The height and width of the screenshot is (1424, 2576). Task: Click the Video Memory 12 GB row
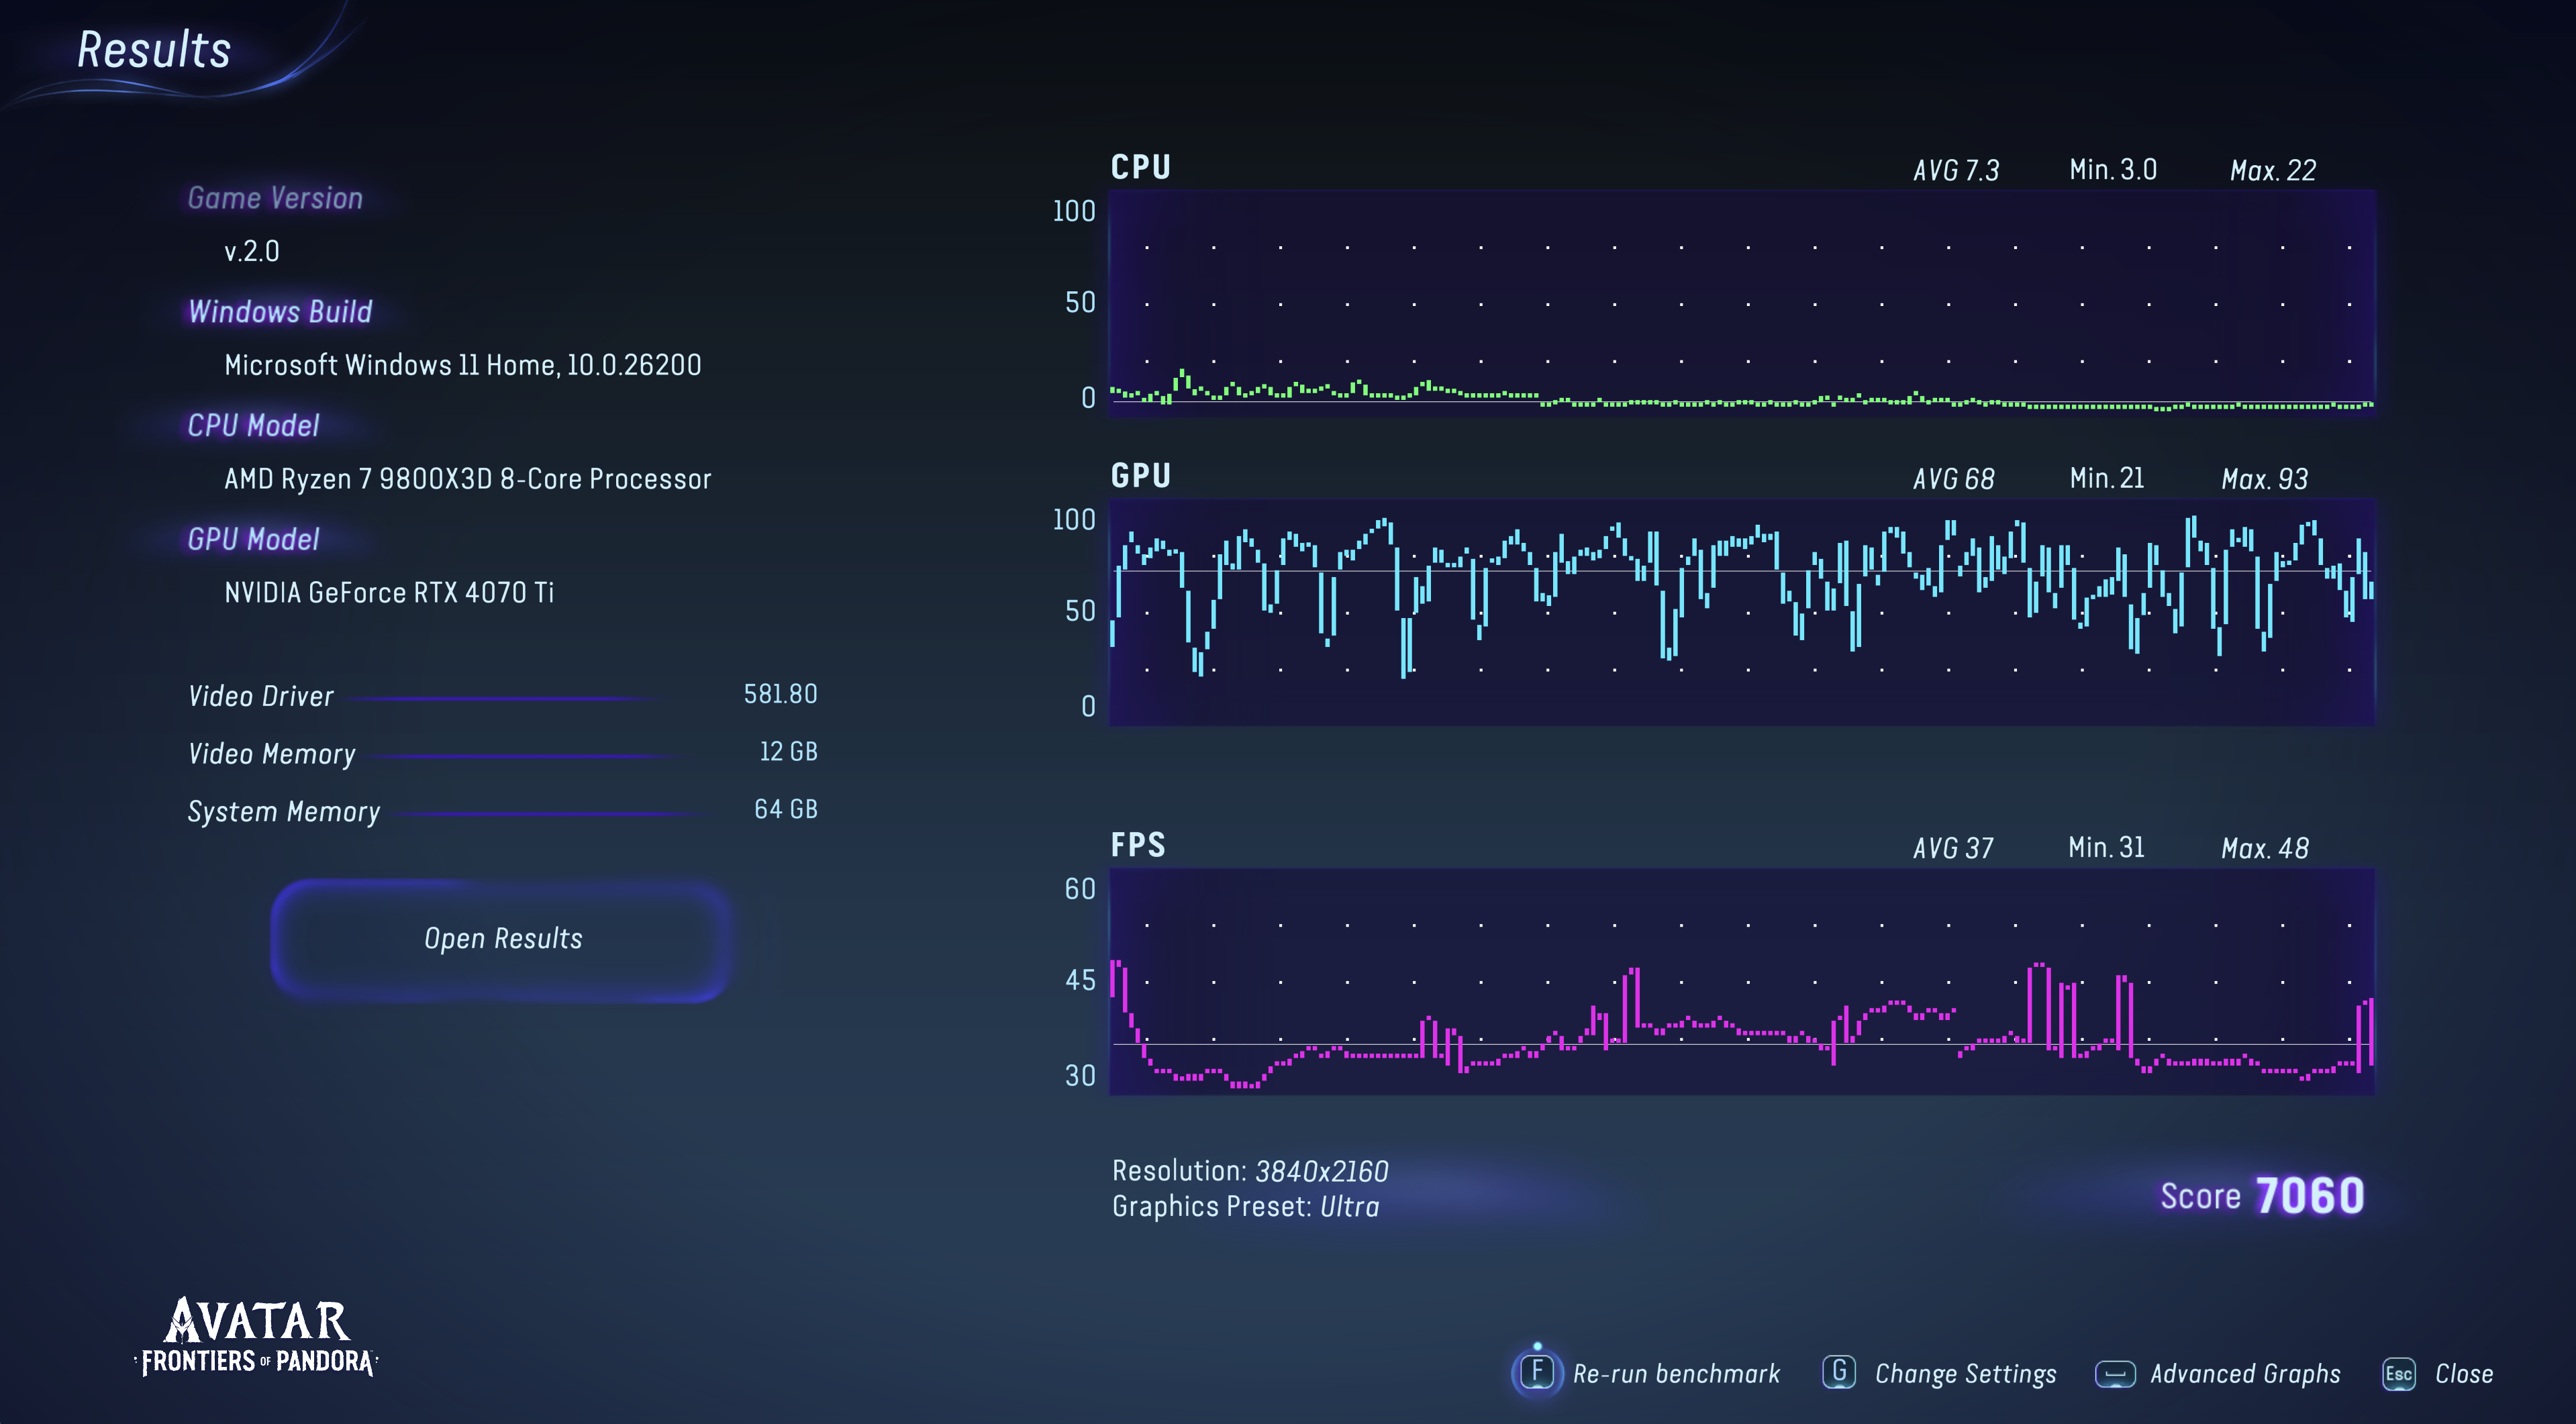tap(502, 753)
